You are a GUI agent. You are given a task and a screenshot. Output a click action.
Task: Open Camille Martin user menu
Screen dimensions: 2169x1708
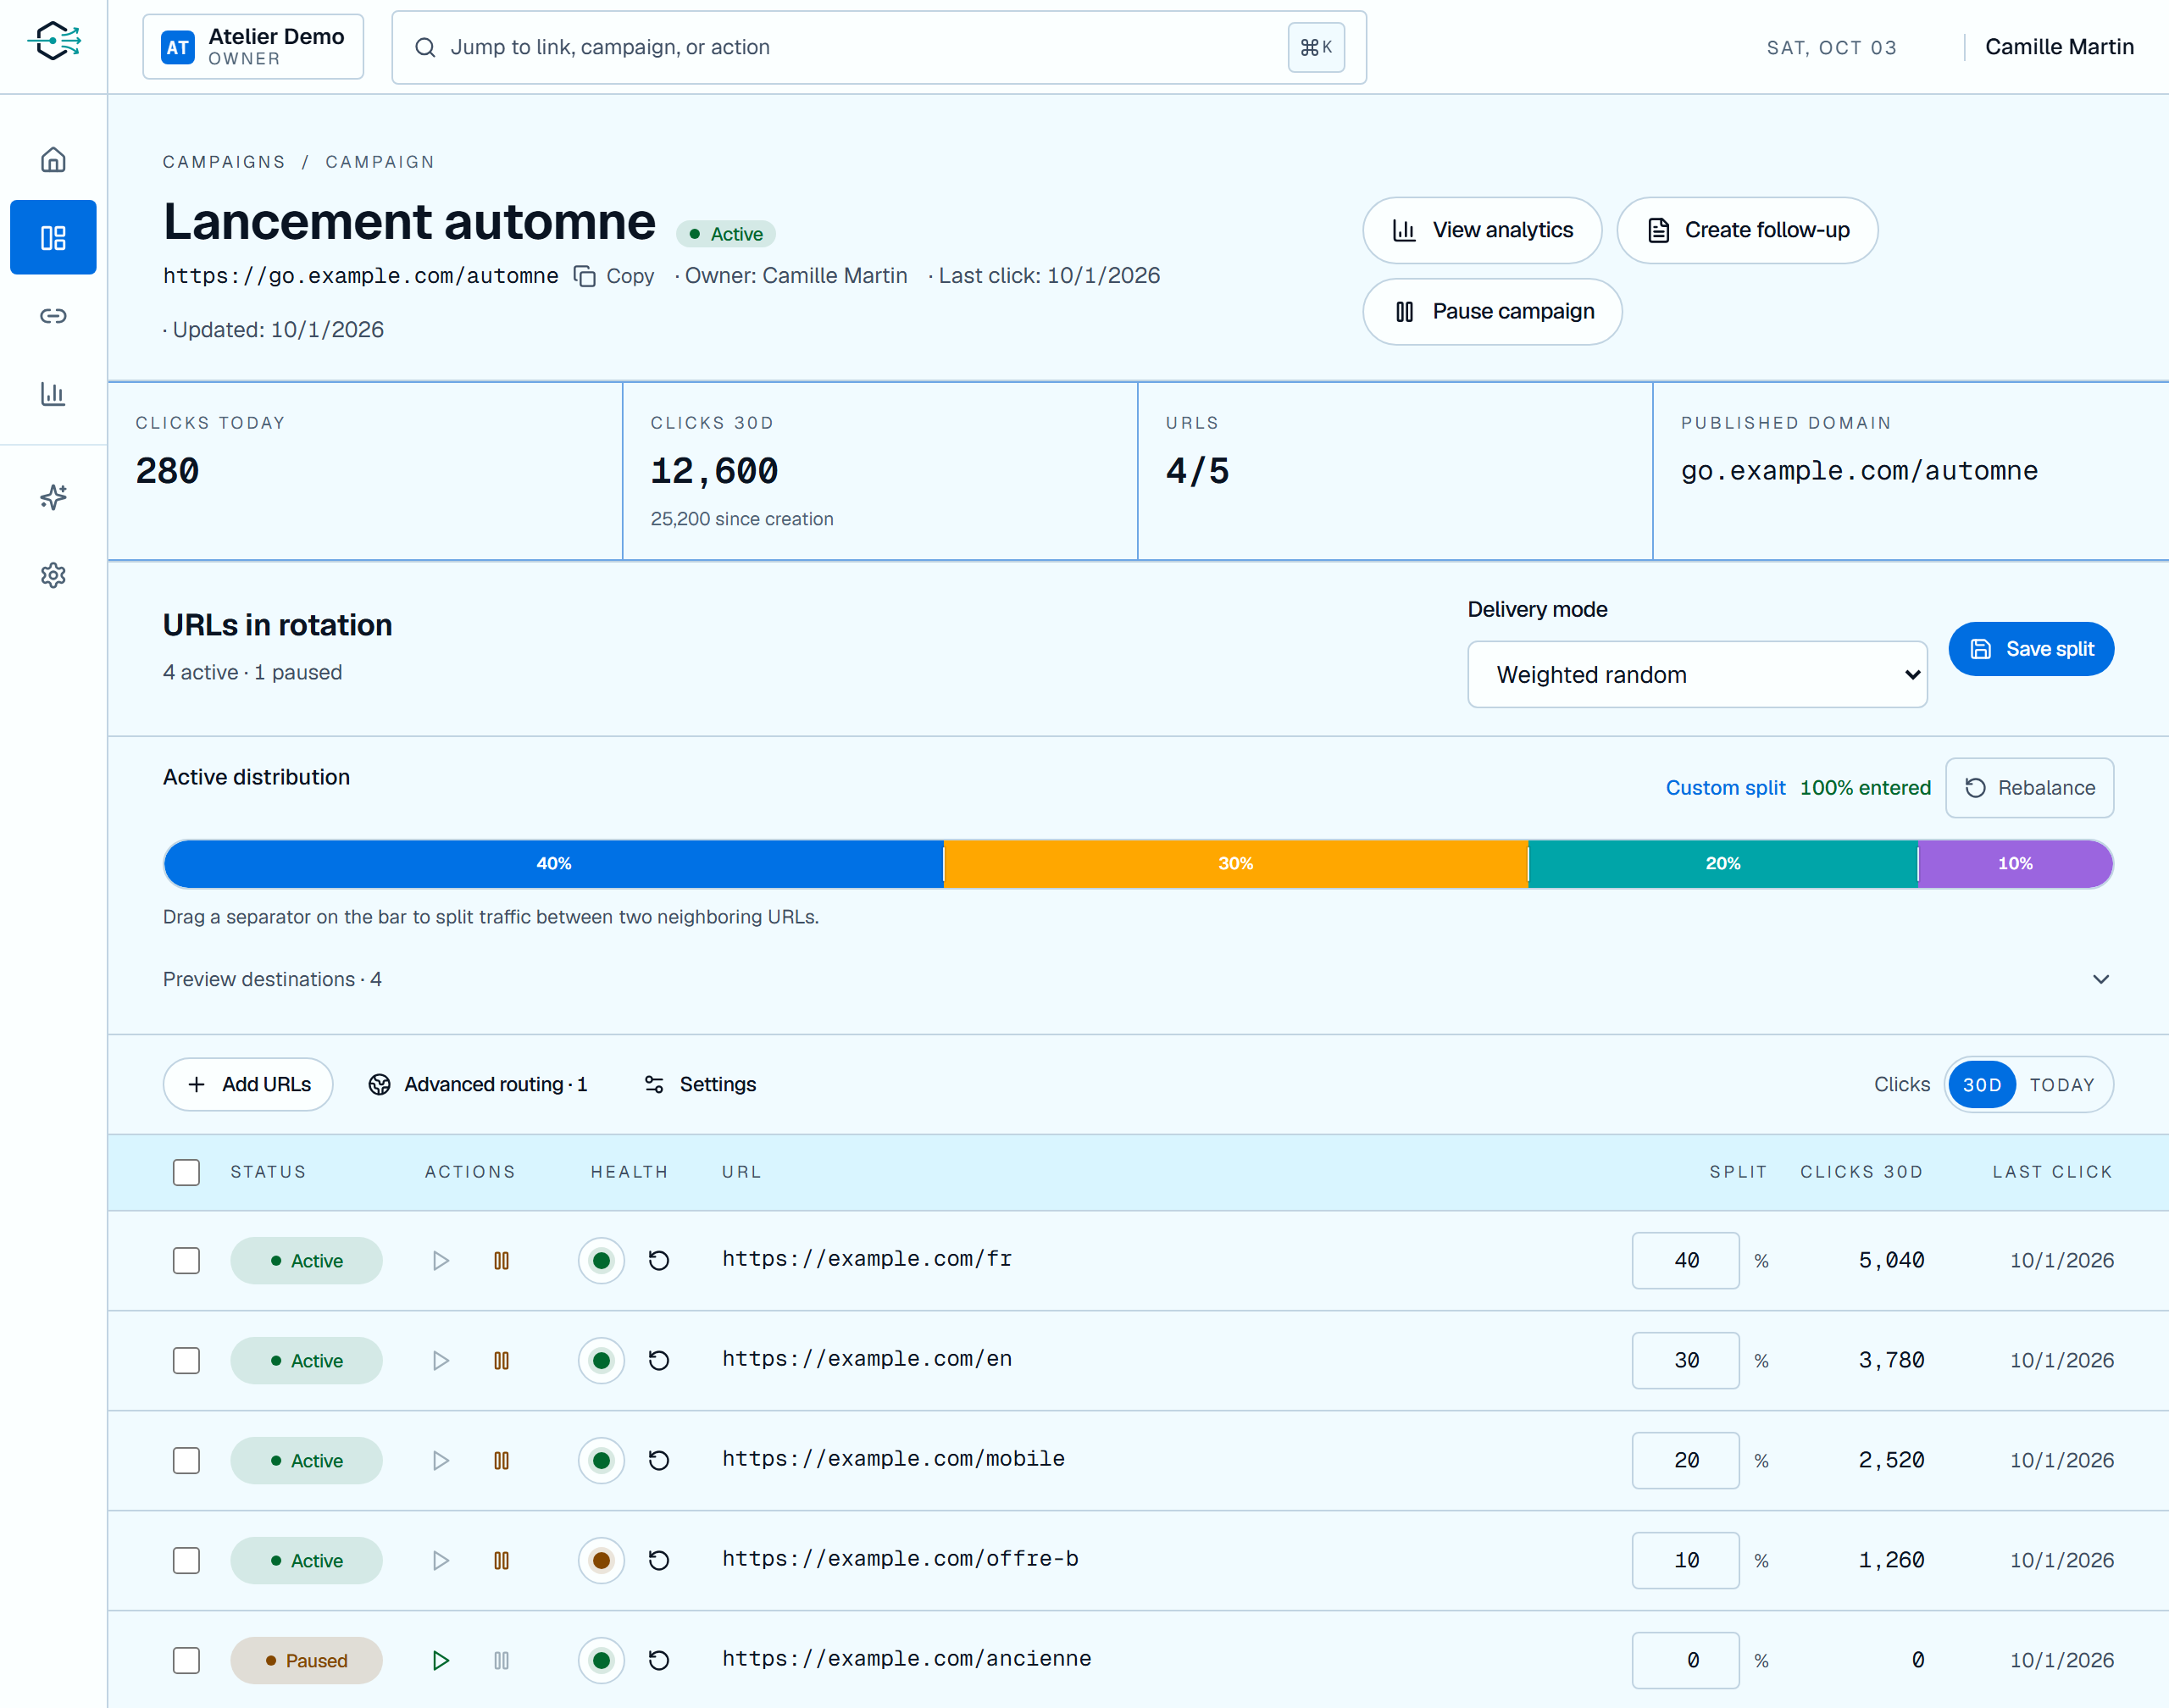pos(2059,47)
